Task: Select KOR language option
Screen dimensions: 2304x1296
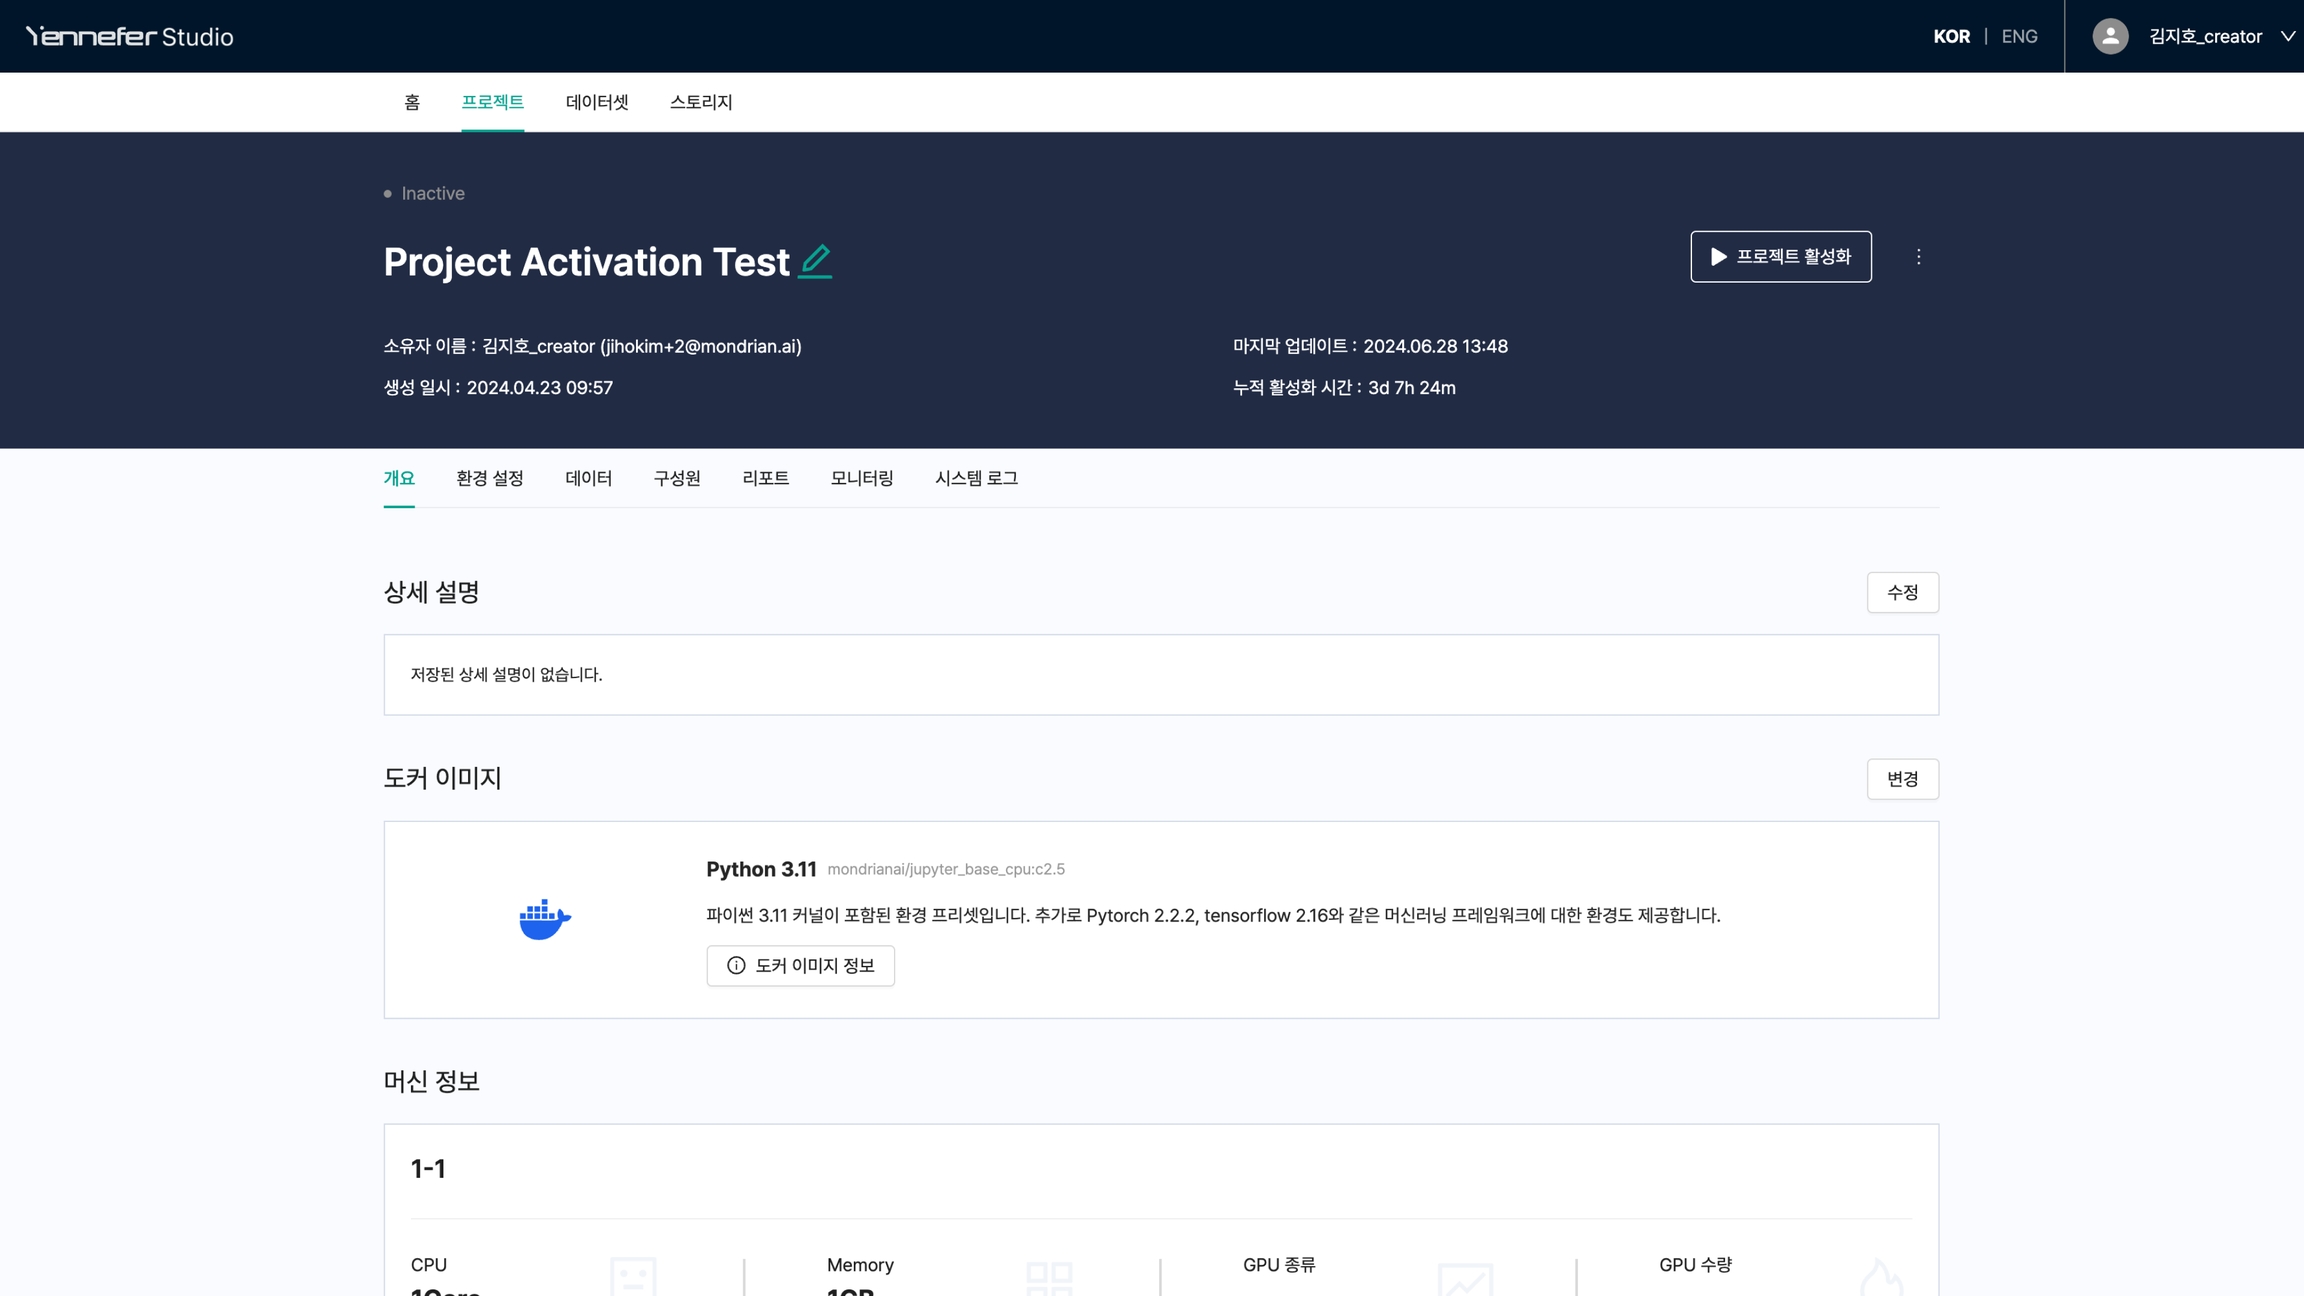Action: coord(1951,36)
